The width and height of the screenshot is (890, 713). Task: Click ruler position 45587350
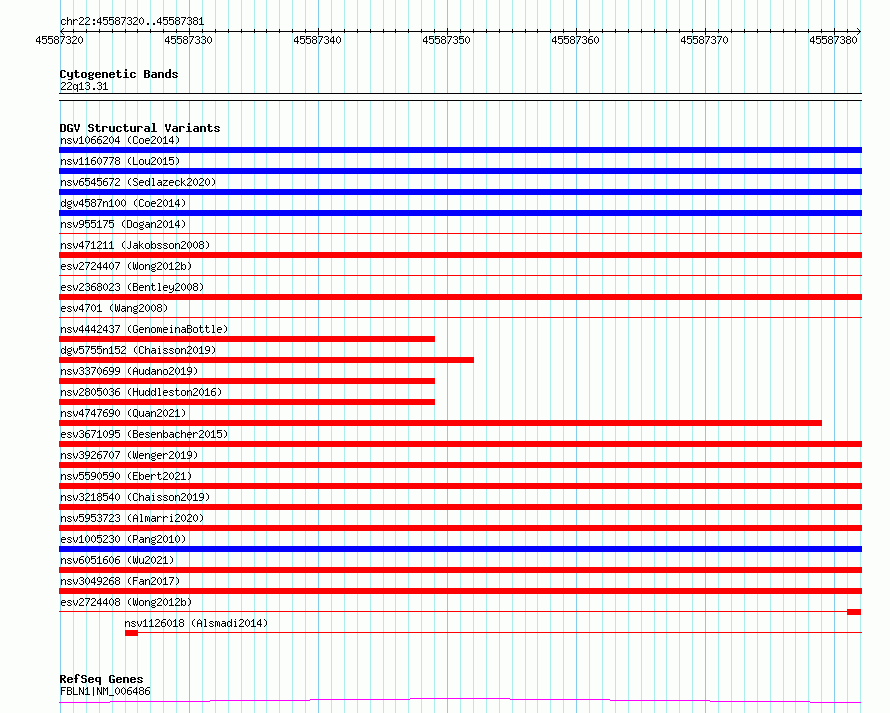pyautogui.click(x=446, y=40)
